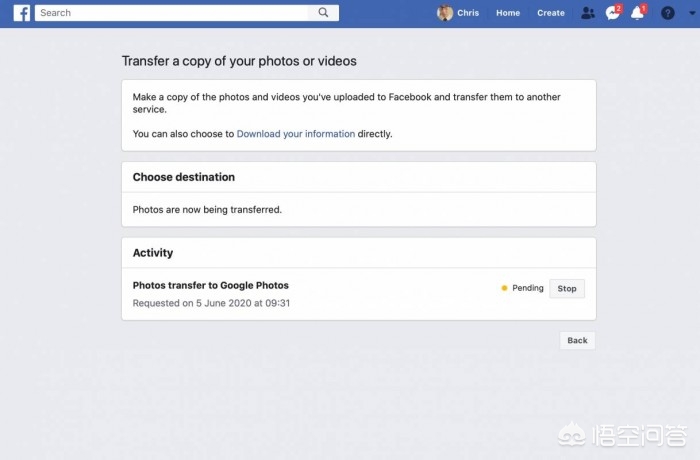700x460 pixels.
Task: Click the yellow Pending status dot
Action: point(504,288)
